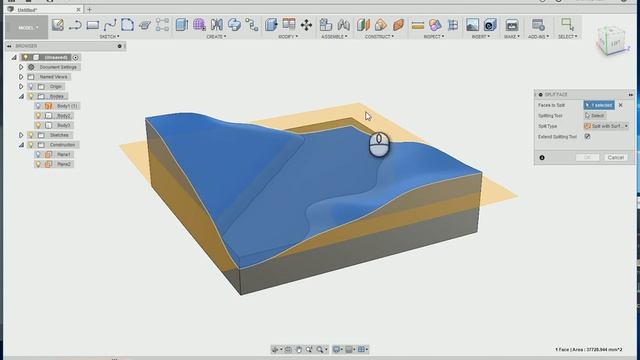Open the INSPECT menu
This screenshot has width=640, height=360.
(433, 37)
